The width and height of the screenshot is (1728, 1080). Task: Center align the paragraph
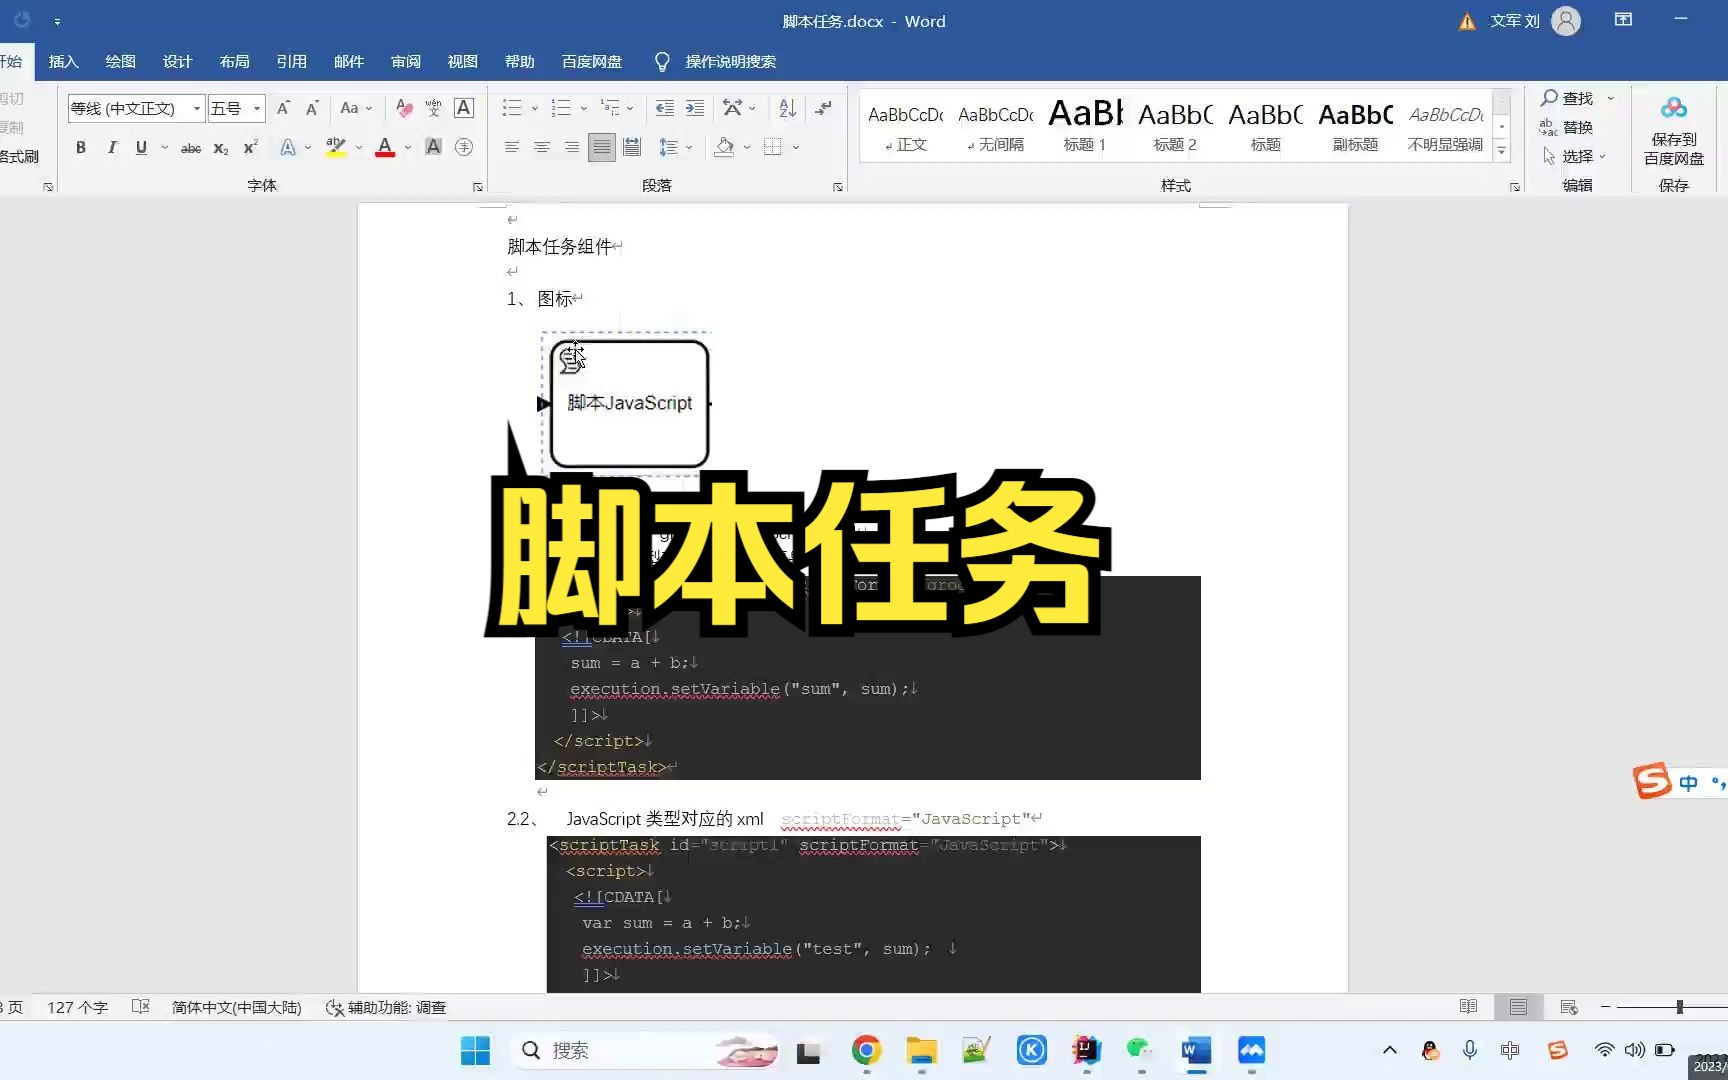(541, 147)
